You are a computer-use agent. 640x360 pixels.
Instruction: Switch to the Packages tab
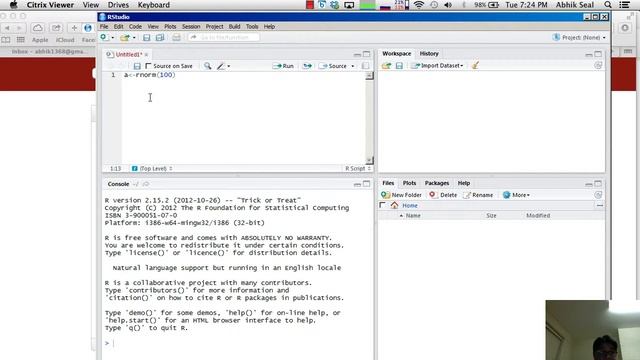coord(437,183)
